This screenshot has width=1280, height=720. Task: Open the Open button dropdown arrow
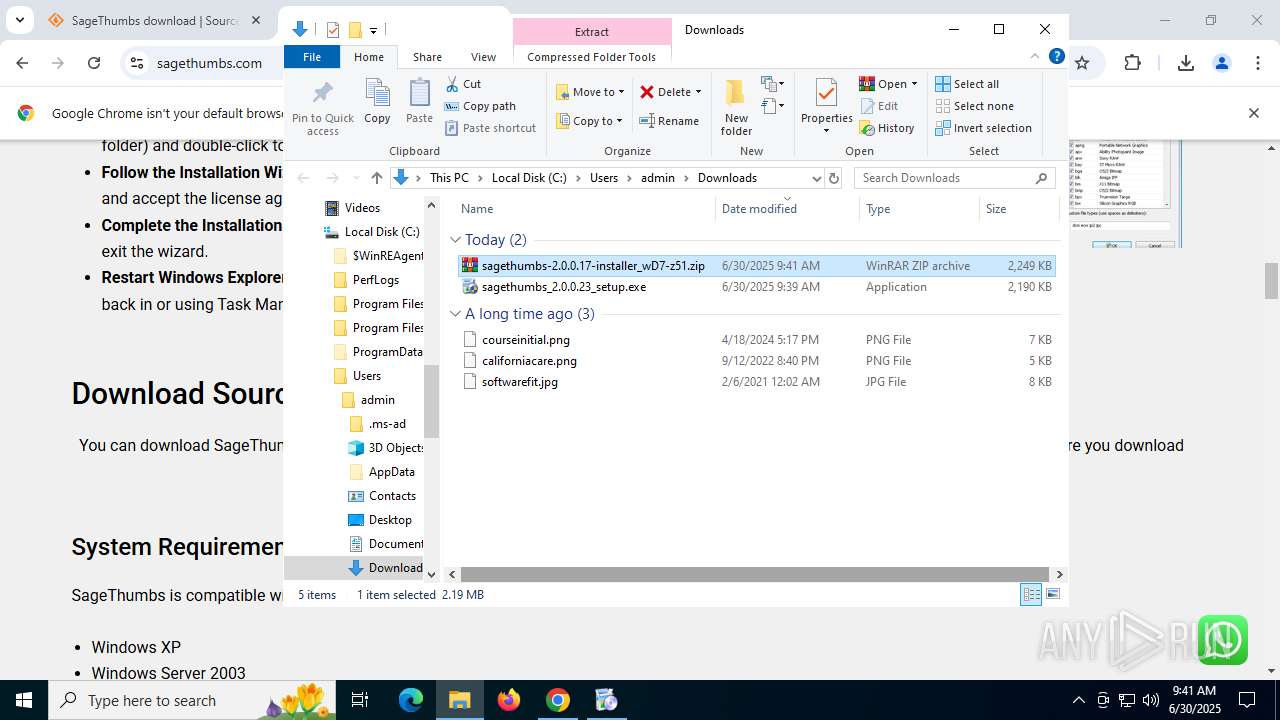click(x=914, y=84)
